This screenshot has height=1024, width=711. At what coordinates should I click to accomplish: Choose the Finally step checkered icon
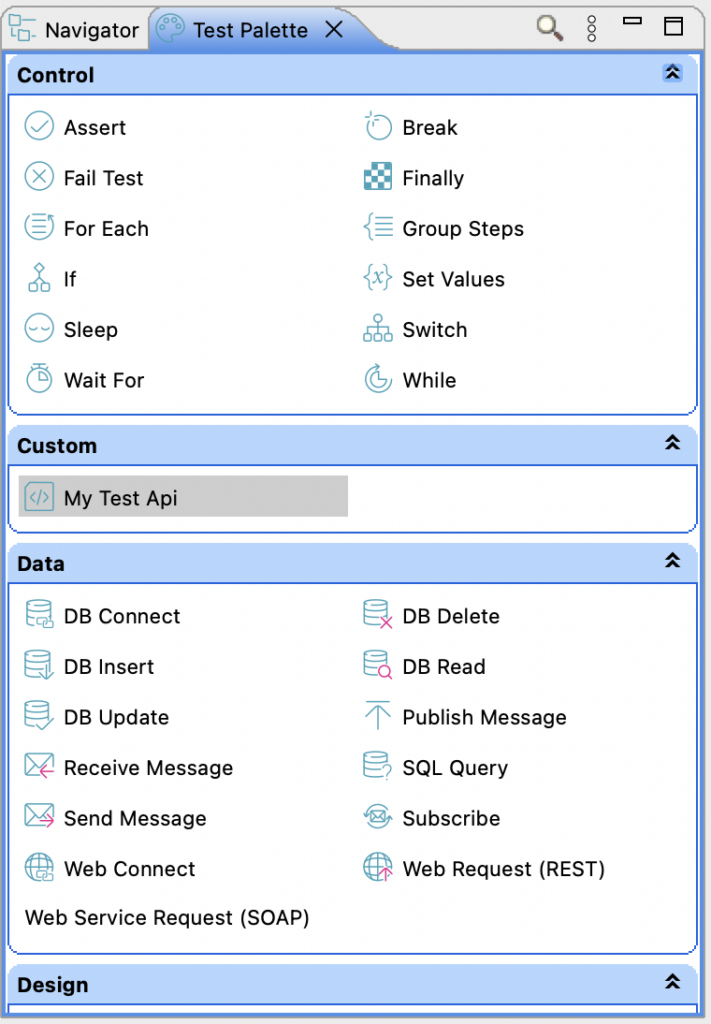coord(377,176)
